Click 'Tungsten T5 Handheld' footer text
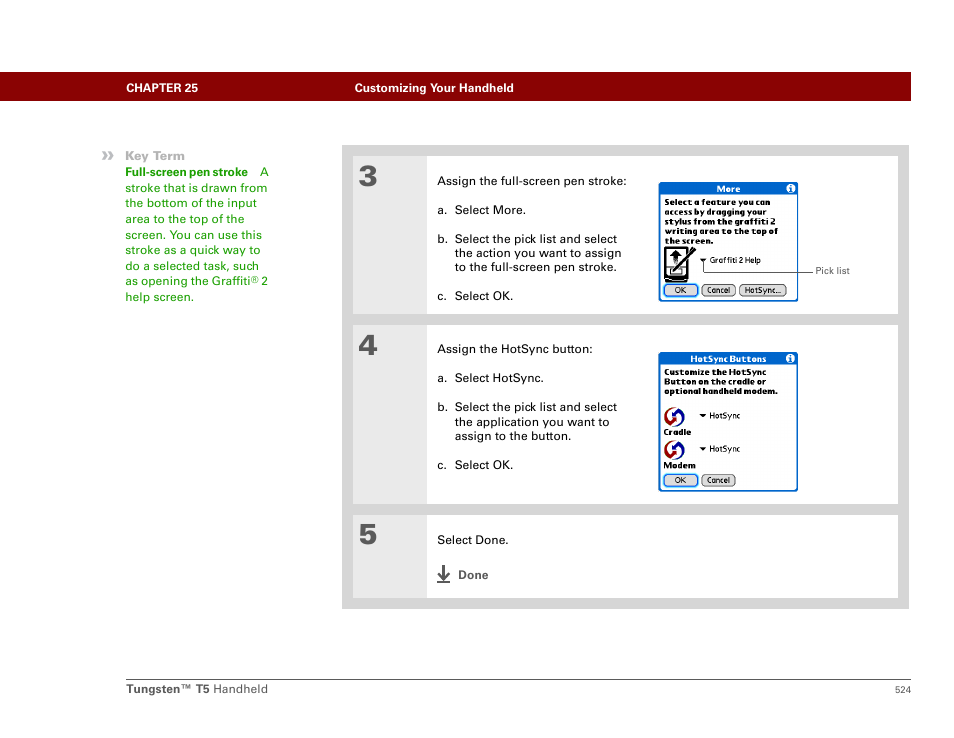954x738 pixels. (x=197, y=689)
